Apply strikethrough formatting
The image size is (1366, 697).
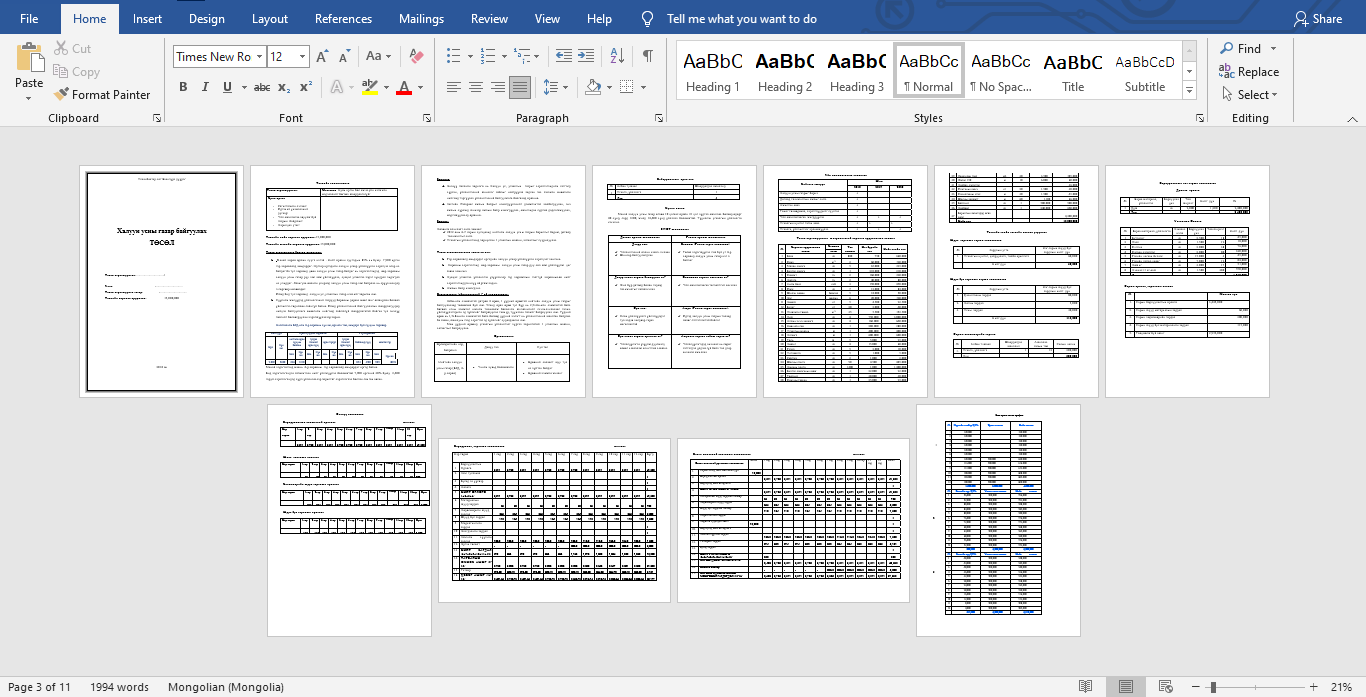click(262, 87)
